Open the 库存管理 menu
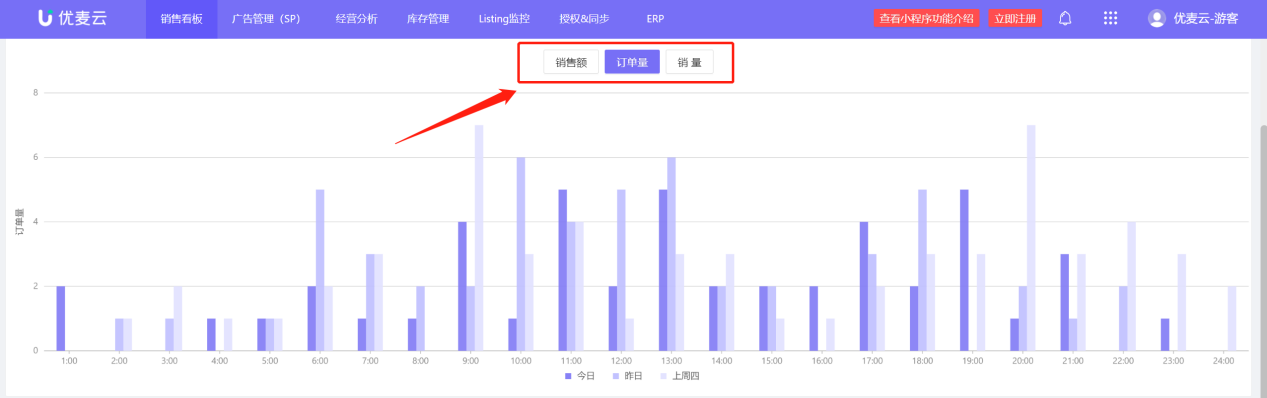 point(428,18)
